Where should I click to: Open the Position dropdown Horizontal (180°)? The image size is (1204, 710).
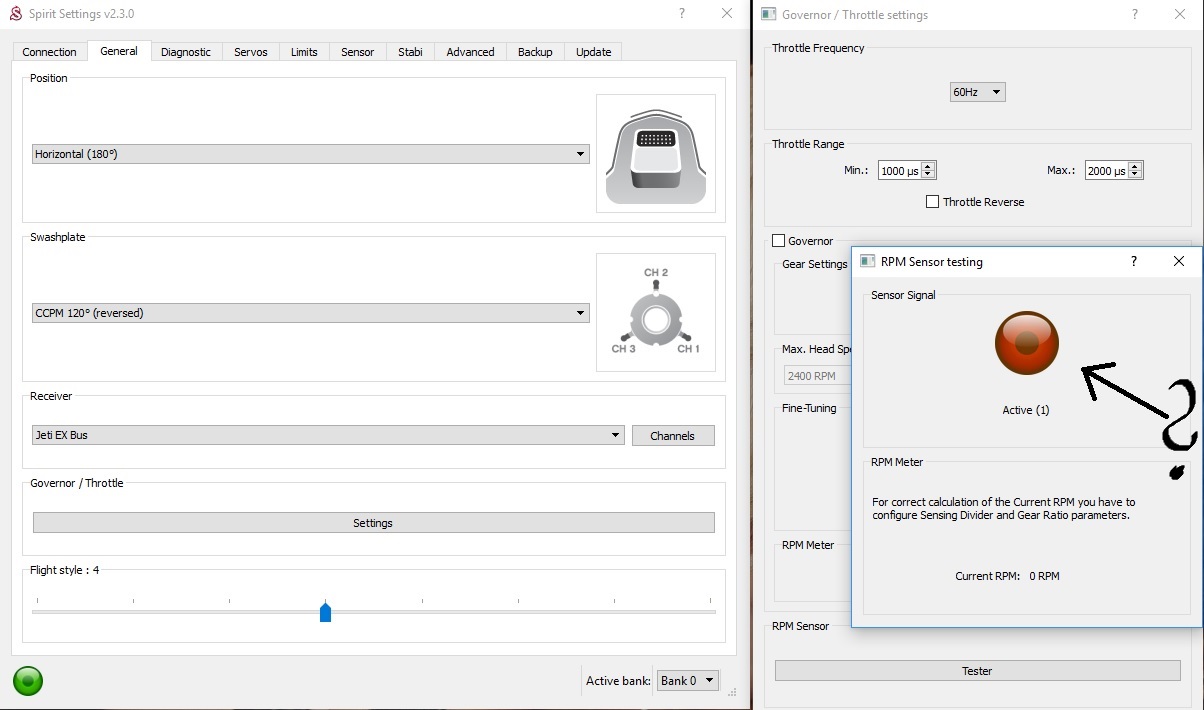[x=310, y=154]
